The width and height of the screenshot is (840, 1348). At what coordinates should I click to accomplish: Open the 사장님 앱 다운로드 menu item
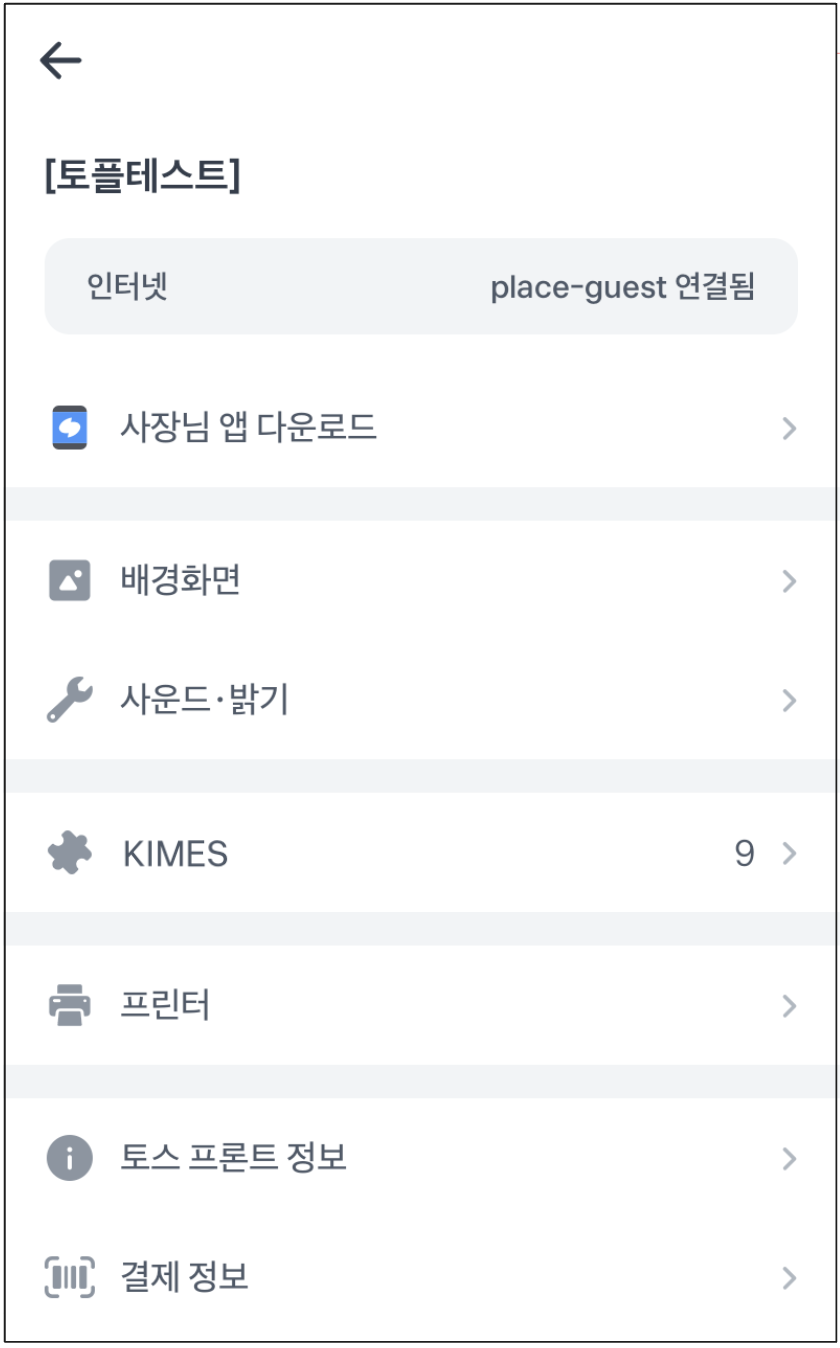pos(248,428)
